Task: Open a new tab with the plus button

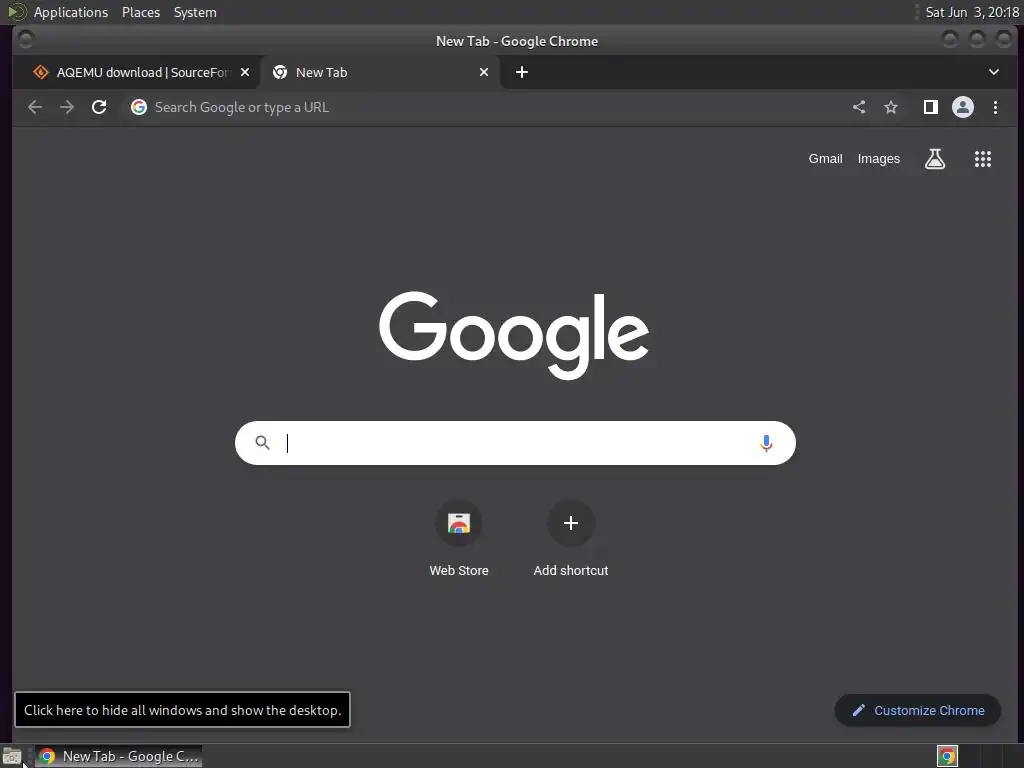Action: tap(521, 72)
